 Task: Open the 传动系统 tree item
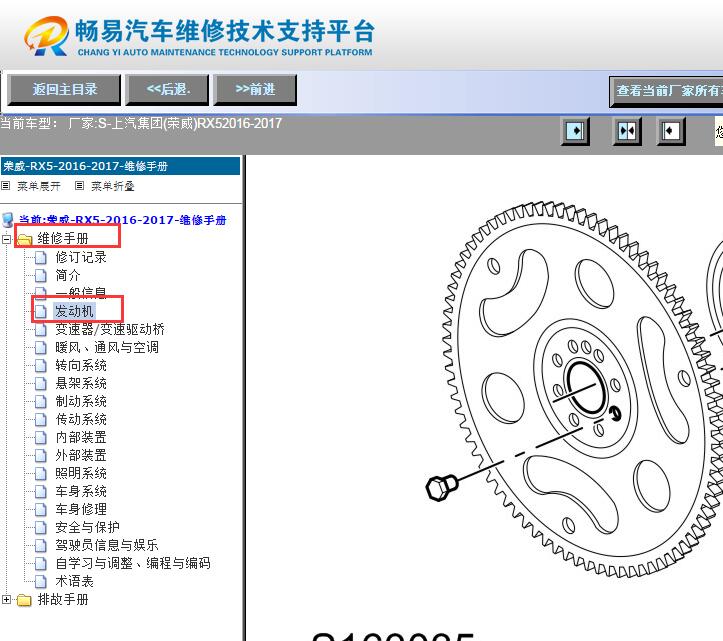pyautogui.click(x=81, y=419)
